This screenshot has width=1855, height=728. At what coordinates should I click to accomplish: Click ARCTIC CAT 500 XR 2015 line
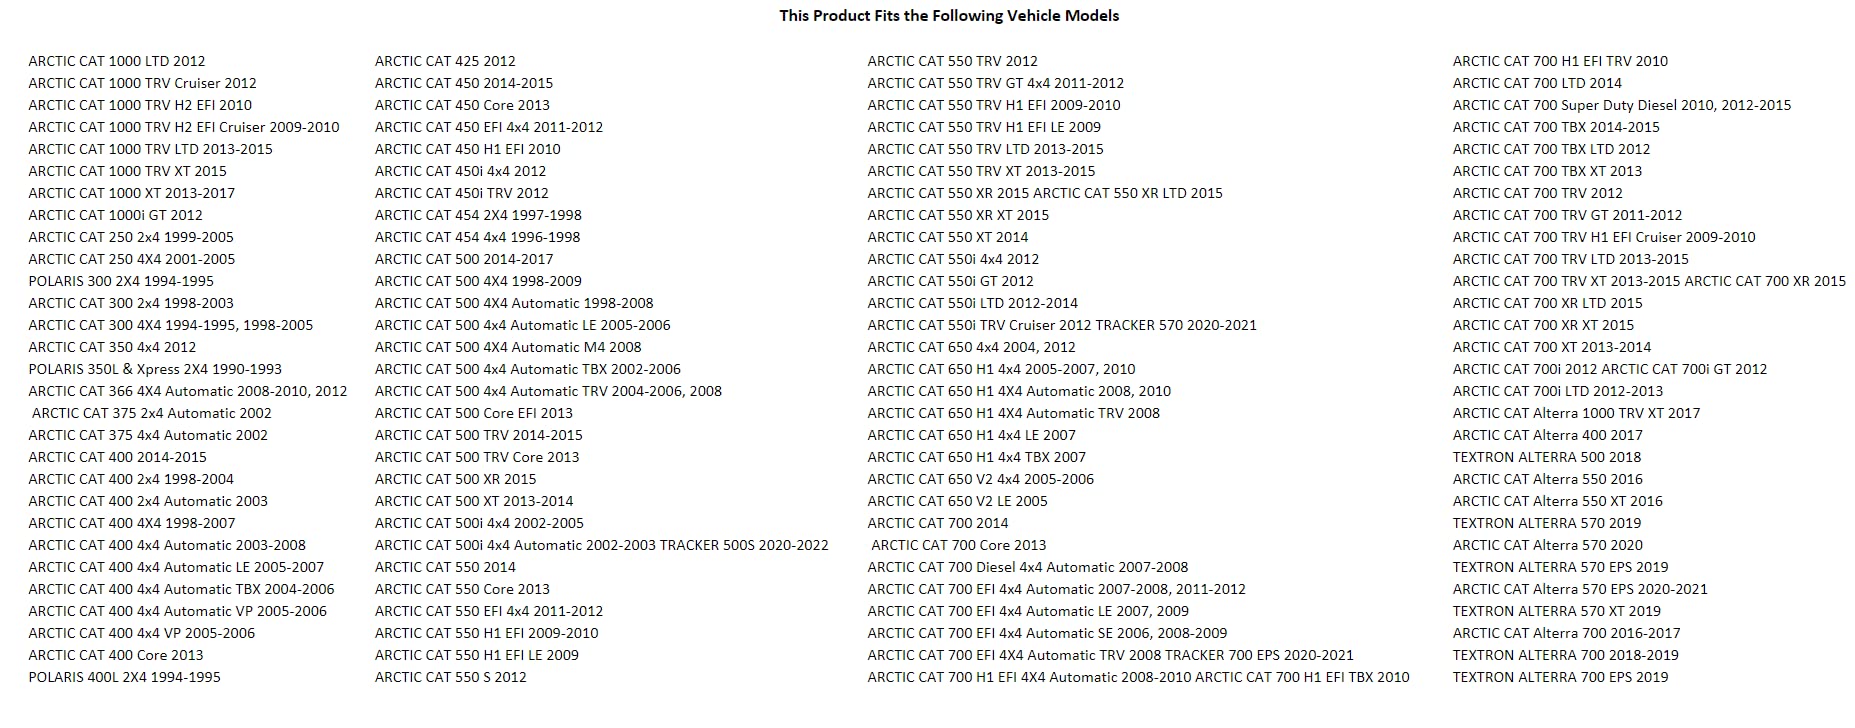[455, 479]
